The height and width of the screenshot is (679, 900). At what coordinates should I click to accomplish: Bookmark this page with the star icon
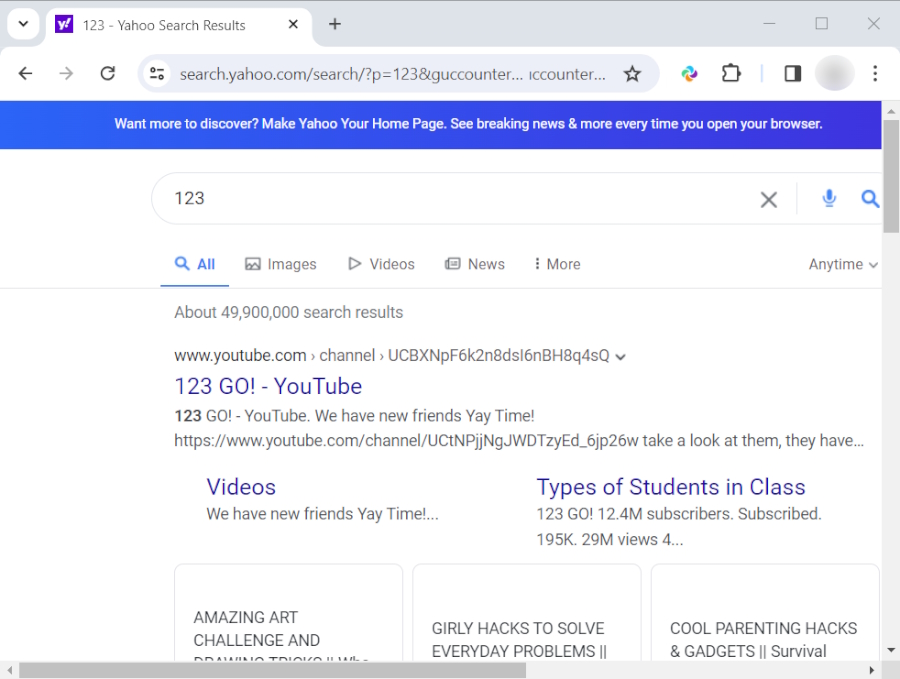click(x=634, y=73)
